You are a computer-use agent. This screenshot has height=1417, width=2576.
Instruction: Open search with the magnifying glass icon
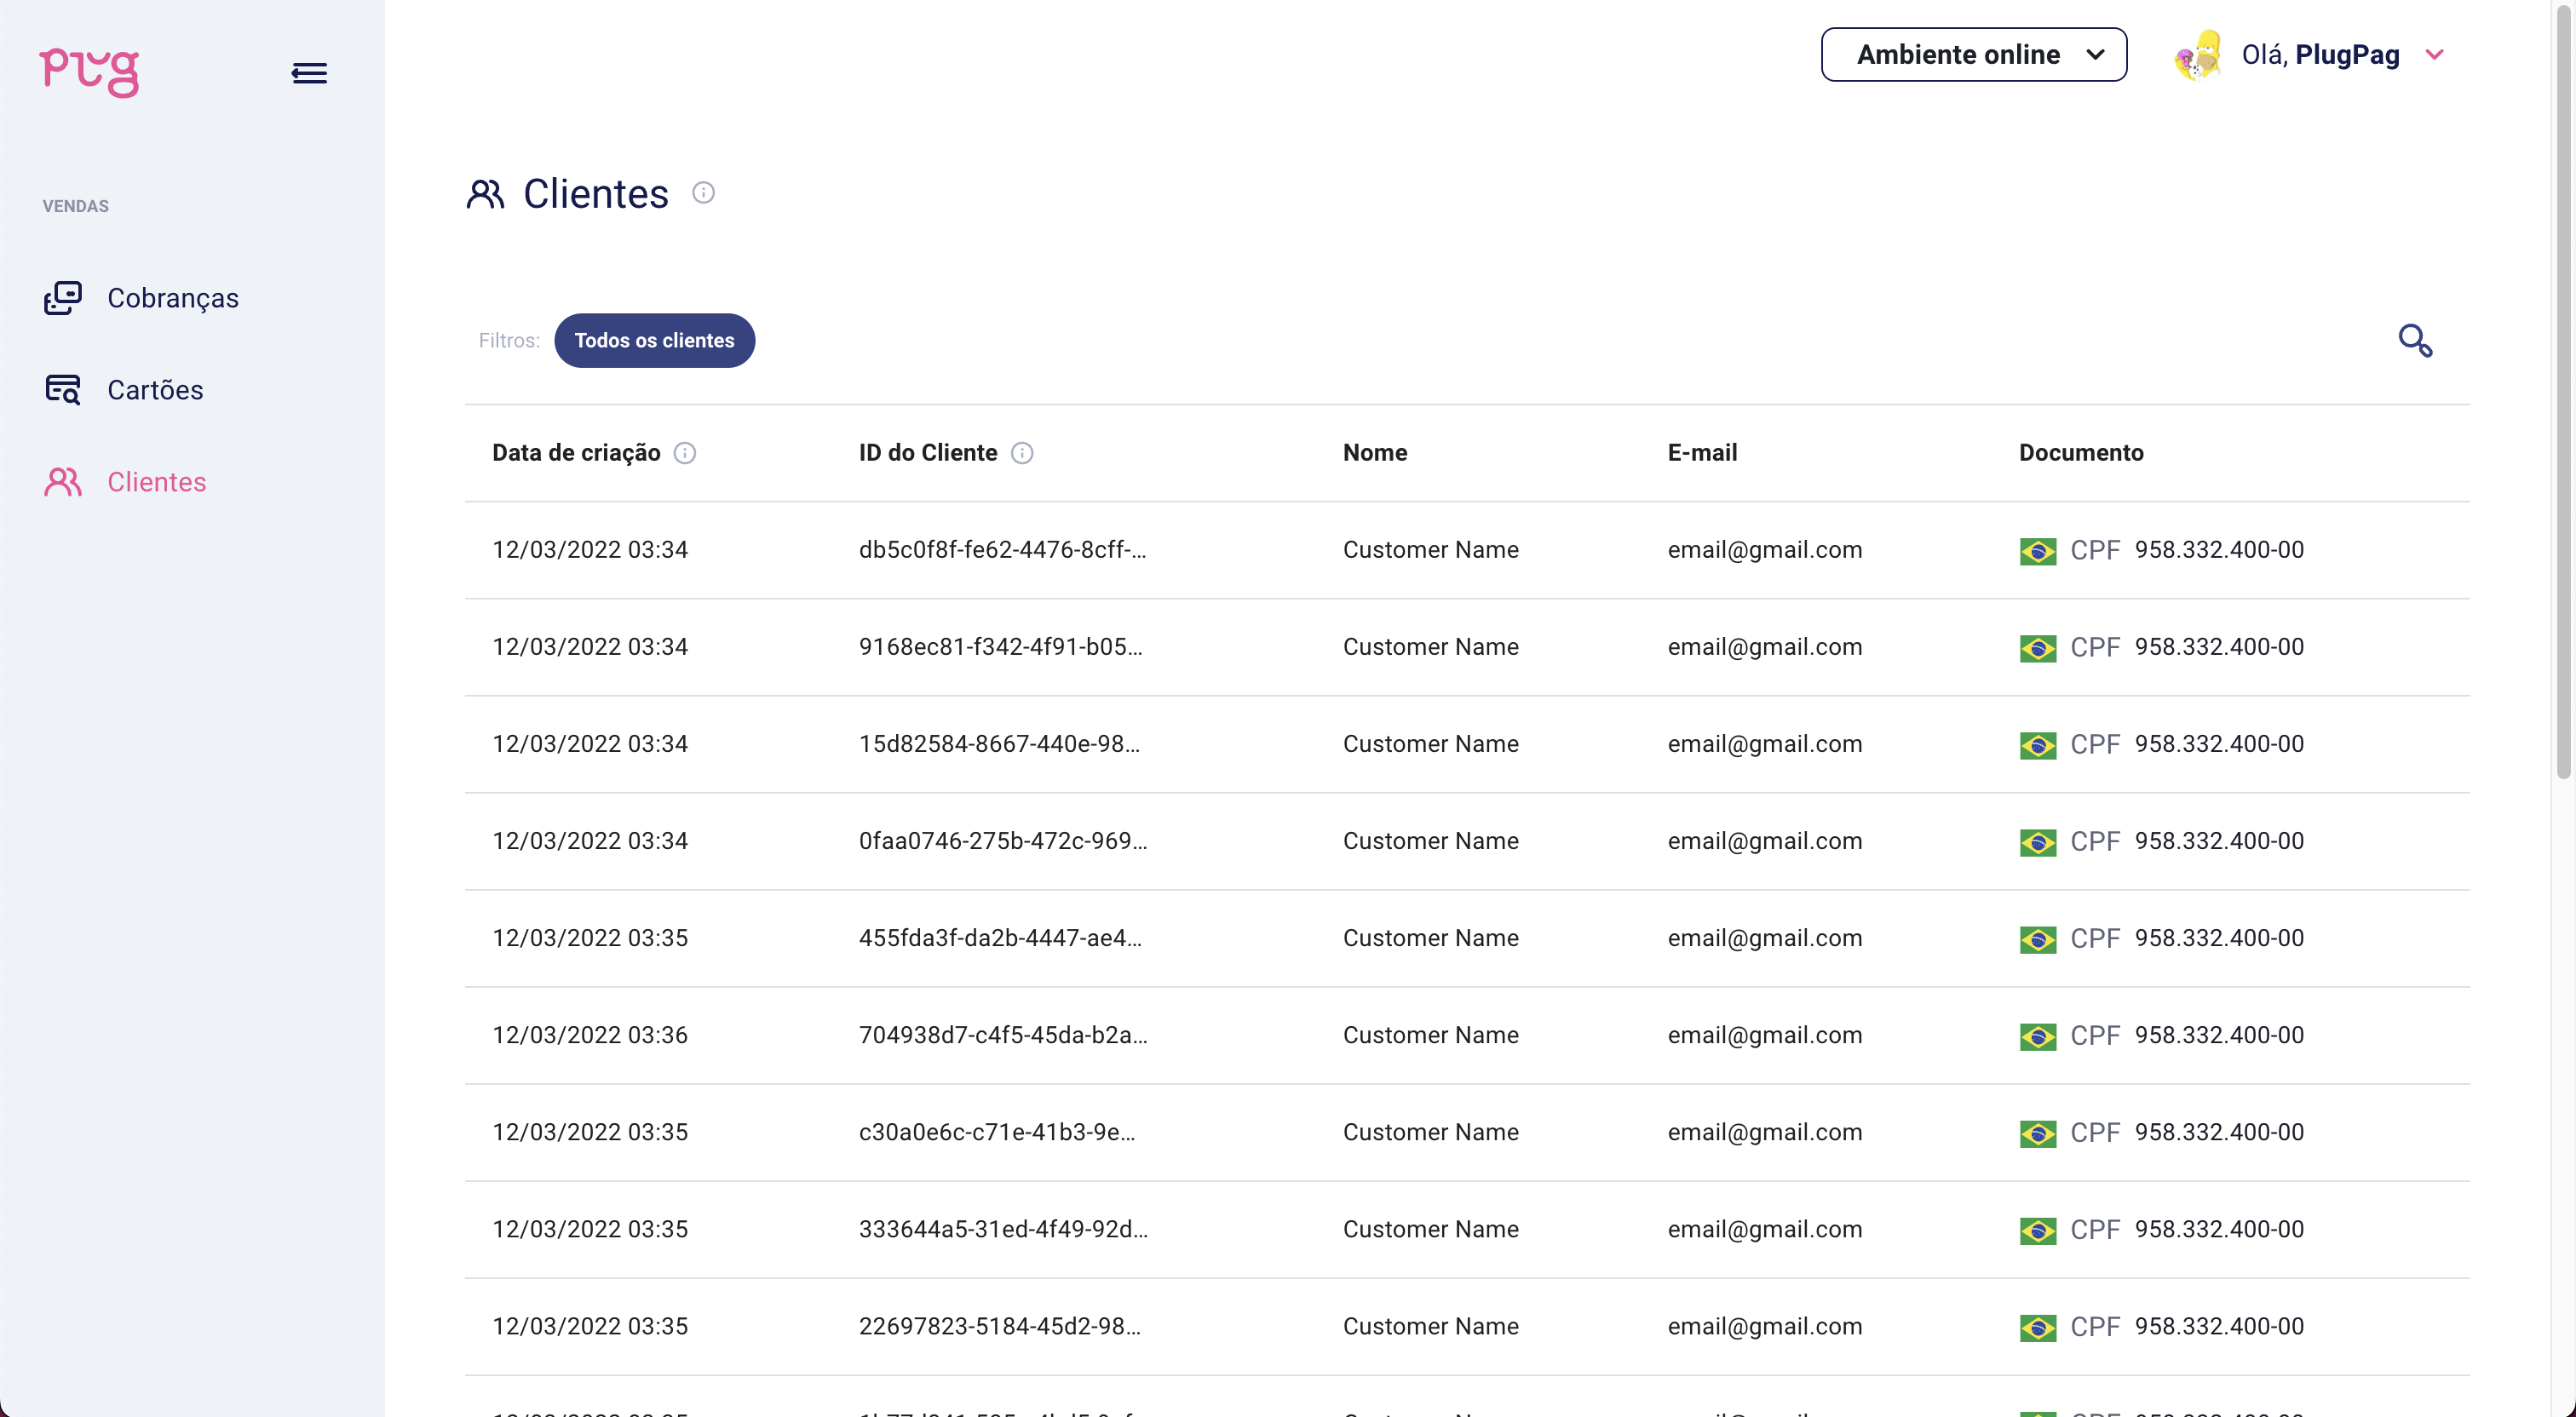pyautogui.click(x=2416, y=340)
